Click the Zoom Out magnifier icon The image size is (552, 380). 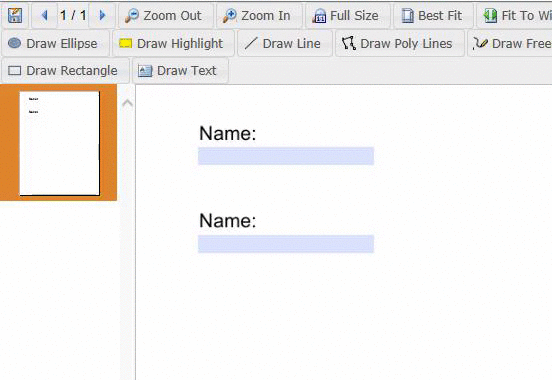[132, 16]
